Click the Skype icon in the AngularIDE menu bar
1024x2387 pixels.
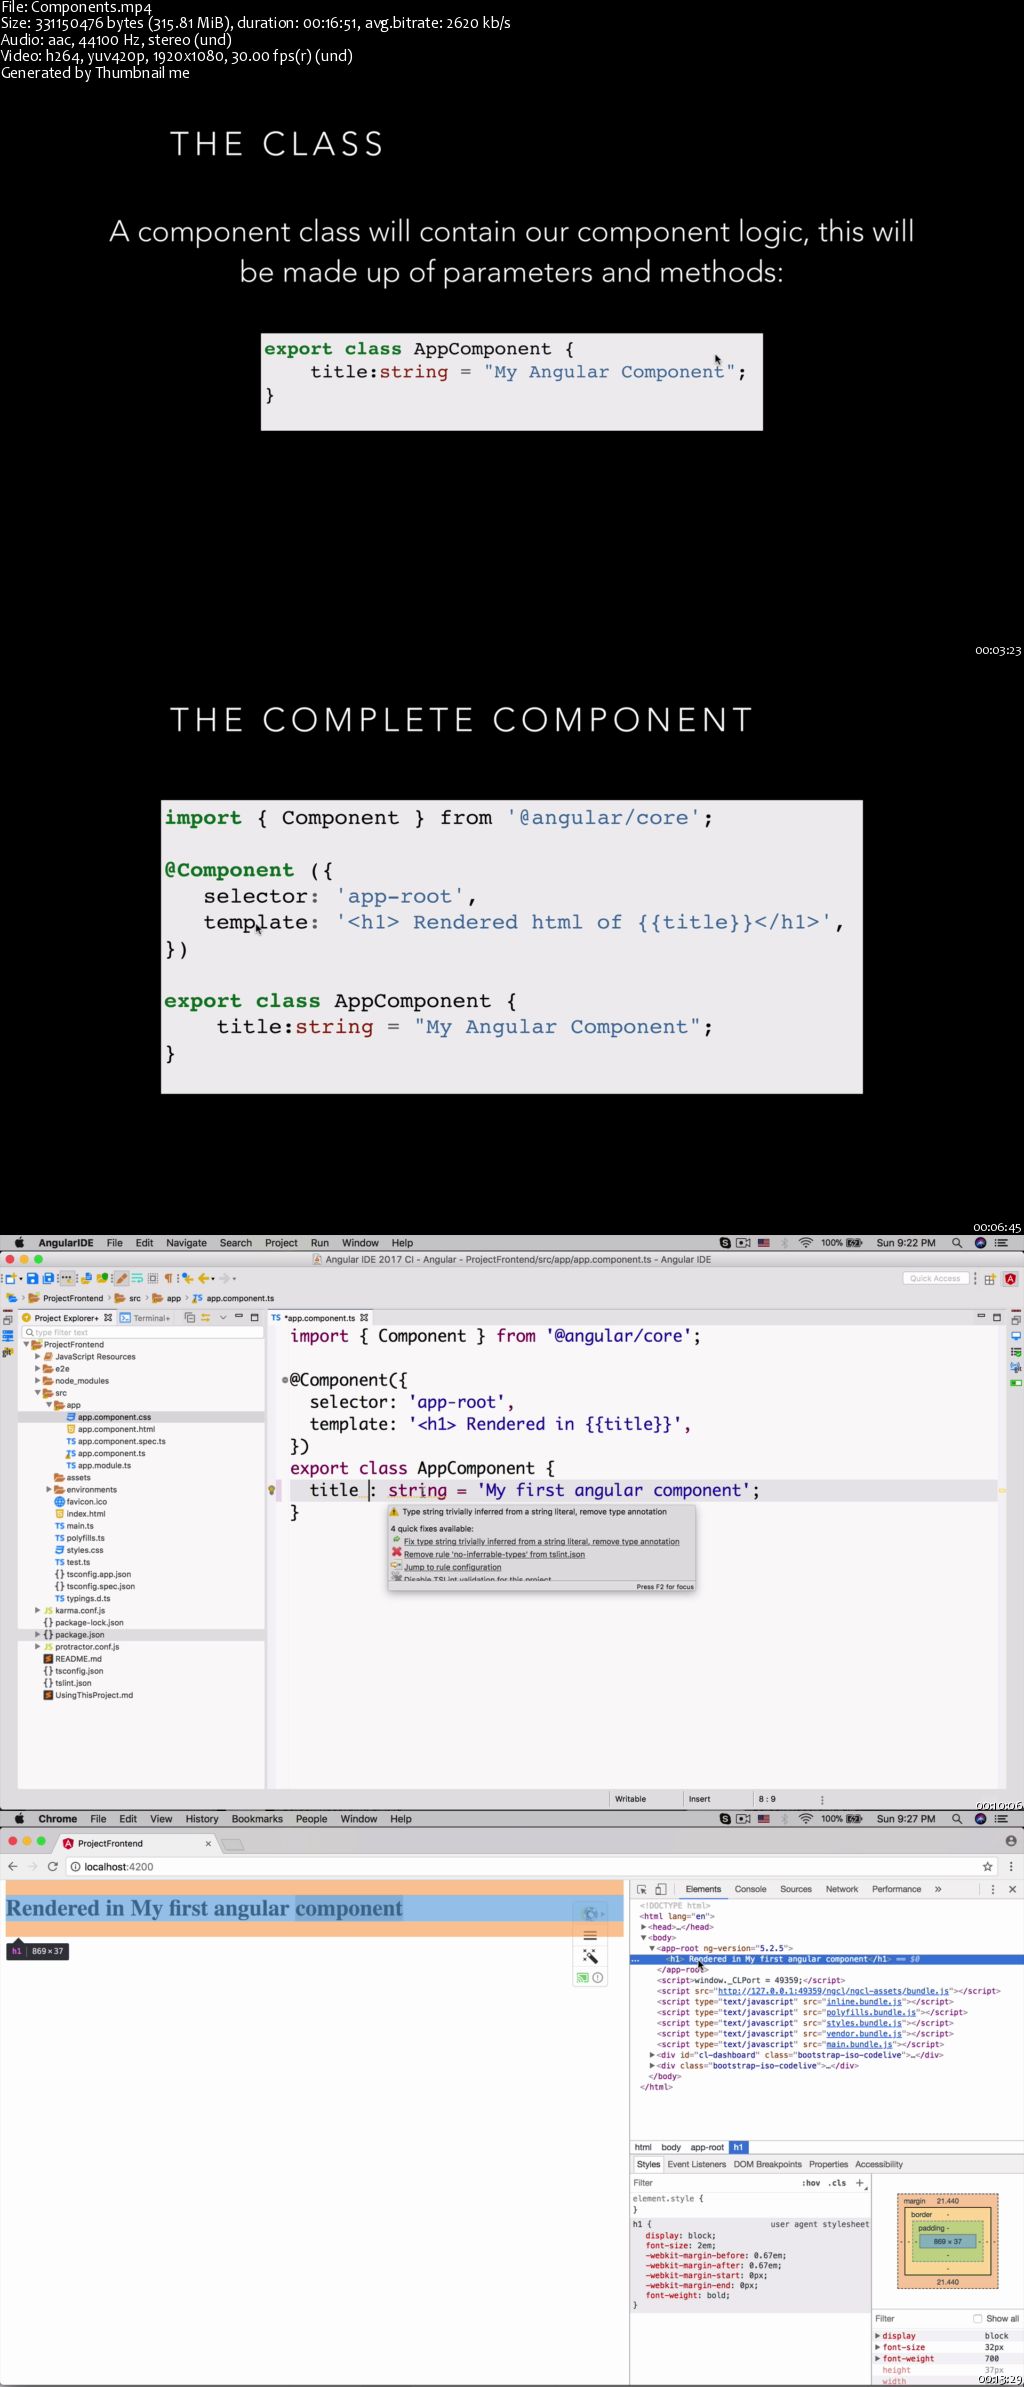(x=725, y=1243)
